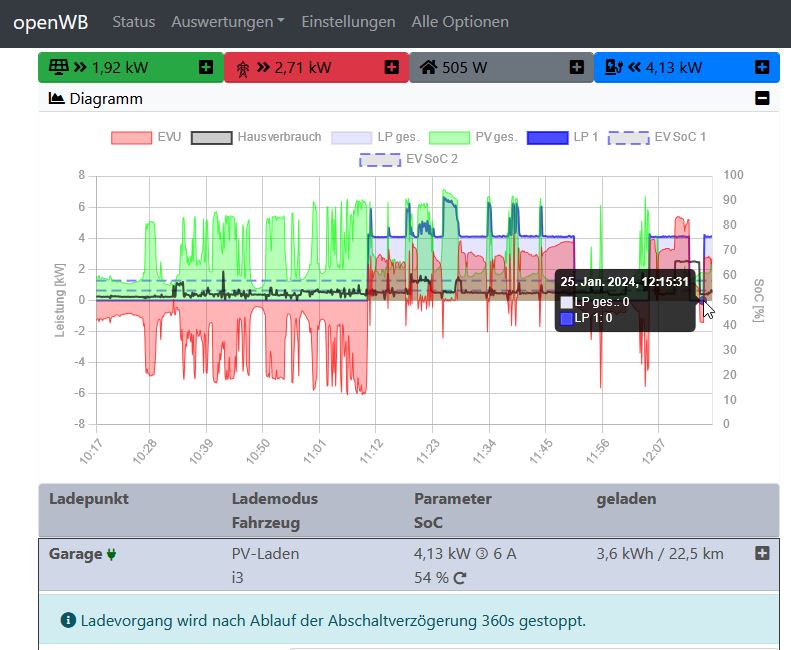Click the house consumption icon
Screen dimensions: 791x650
[428, 67]
